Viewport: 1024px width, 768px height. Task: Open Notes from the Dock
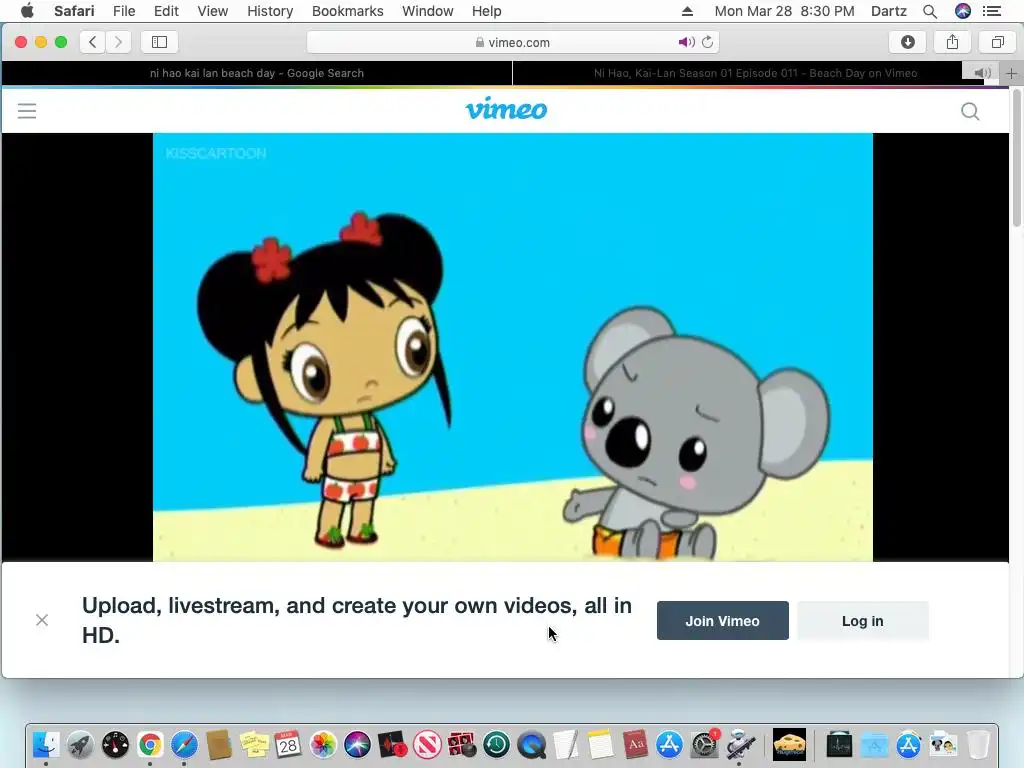pyautogui.click(x=600, y=744)
